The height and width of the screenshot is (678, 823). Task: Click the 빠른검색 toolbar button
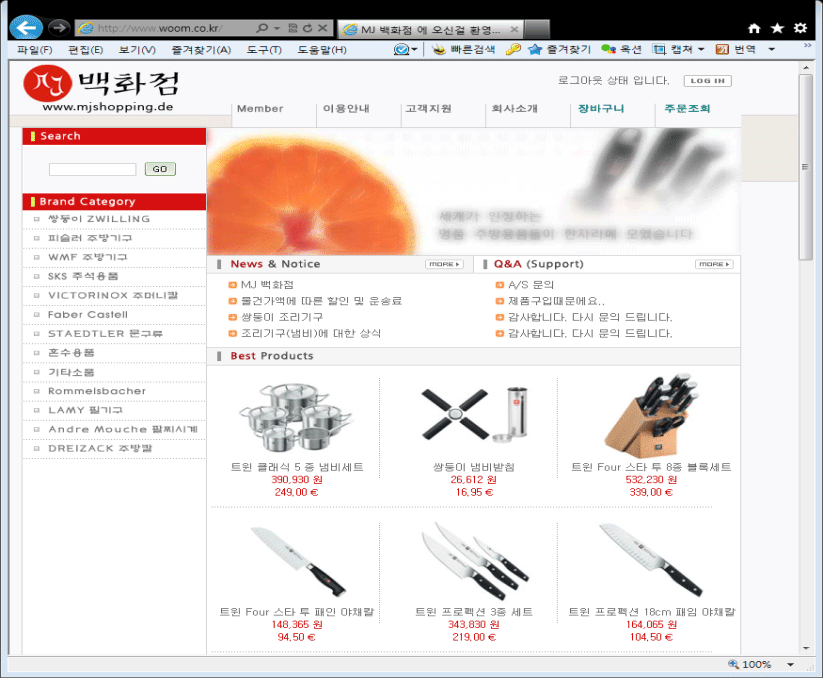pyautogui.click(x=463, y=49)
